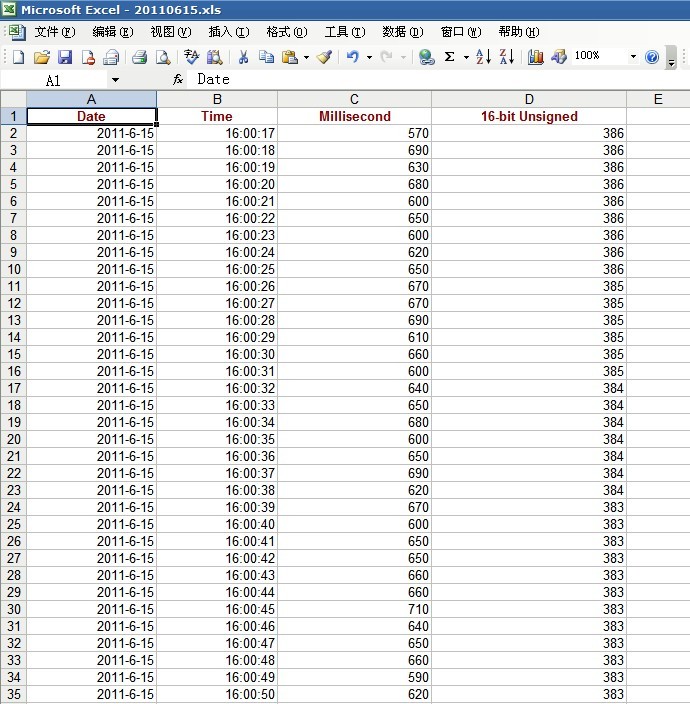This screenshot has width=690, height=704.
Task: Select row 17 header
Action: 13,388
